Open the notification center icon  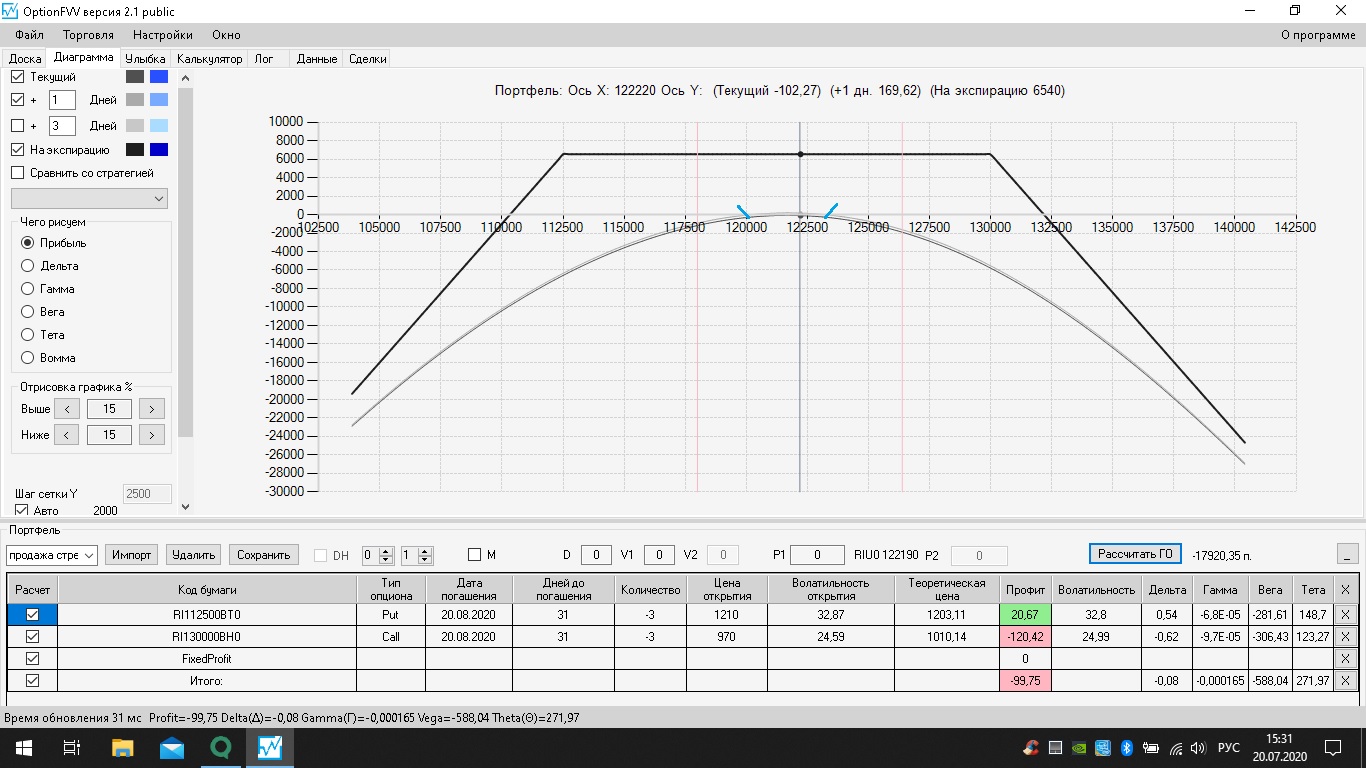(x=1333, y=747)
